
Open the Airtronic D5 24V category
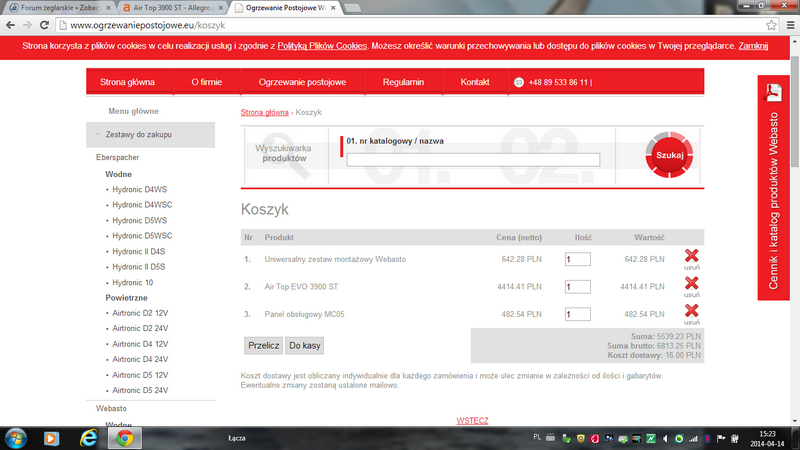(x=140, y=390)
